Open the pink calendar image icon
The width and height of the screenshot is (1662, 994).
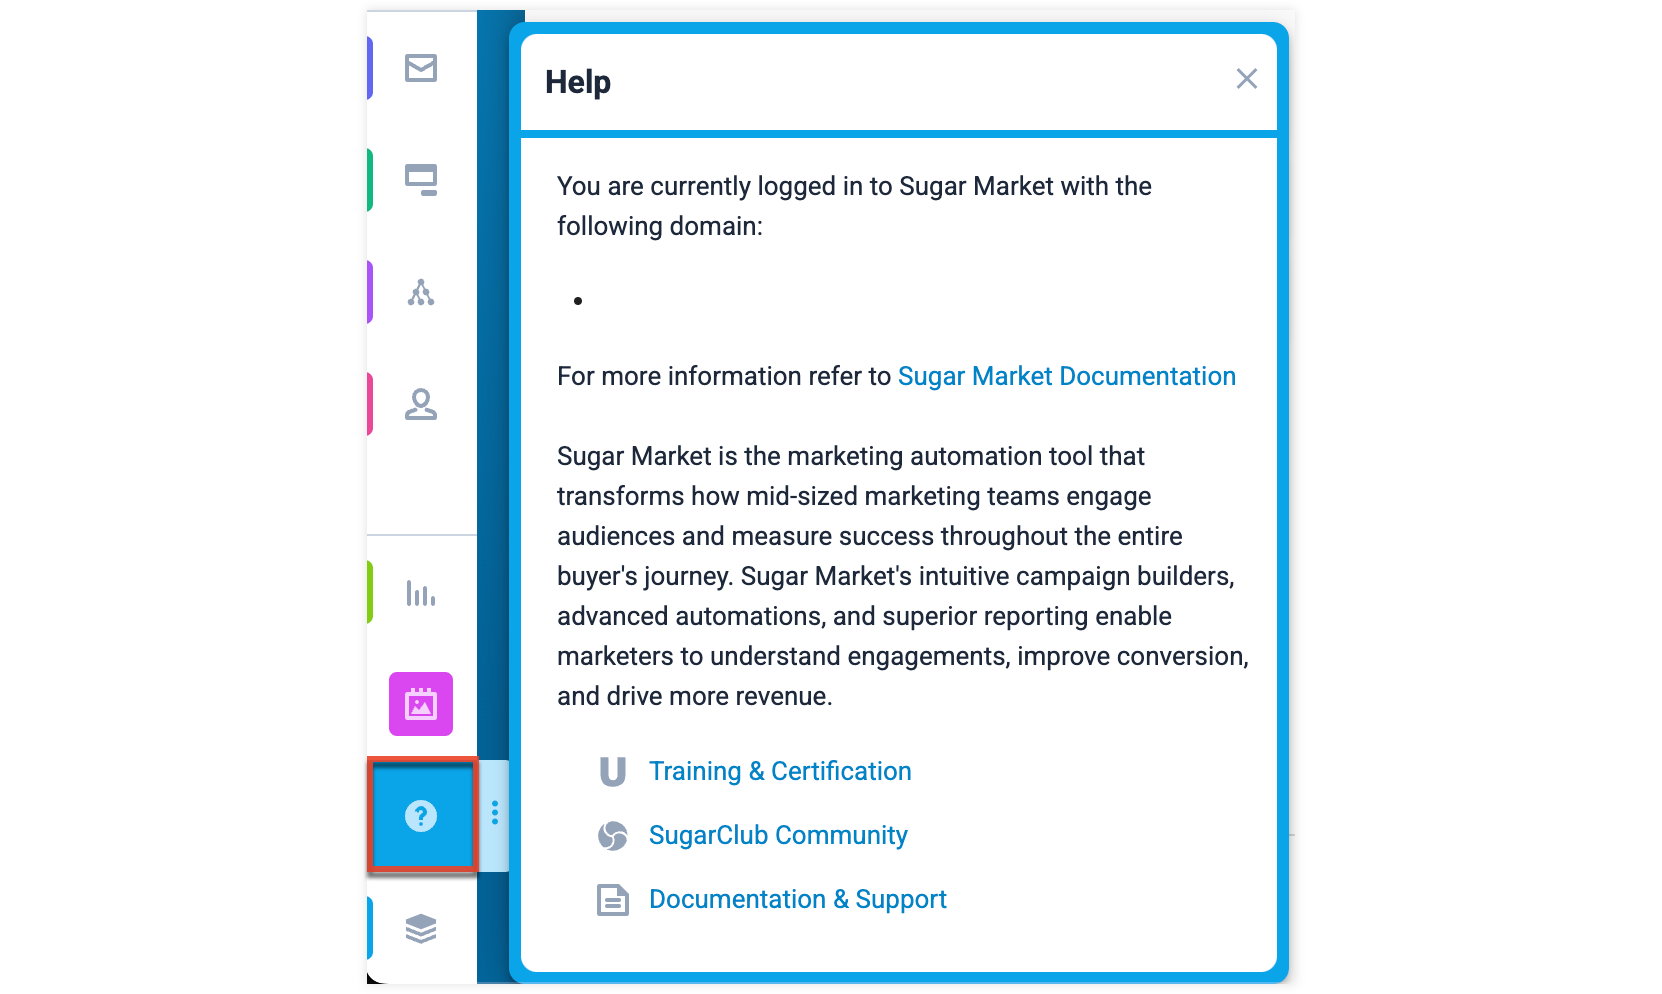pos(421,704)
